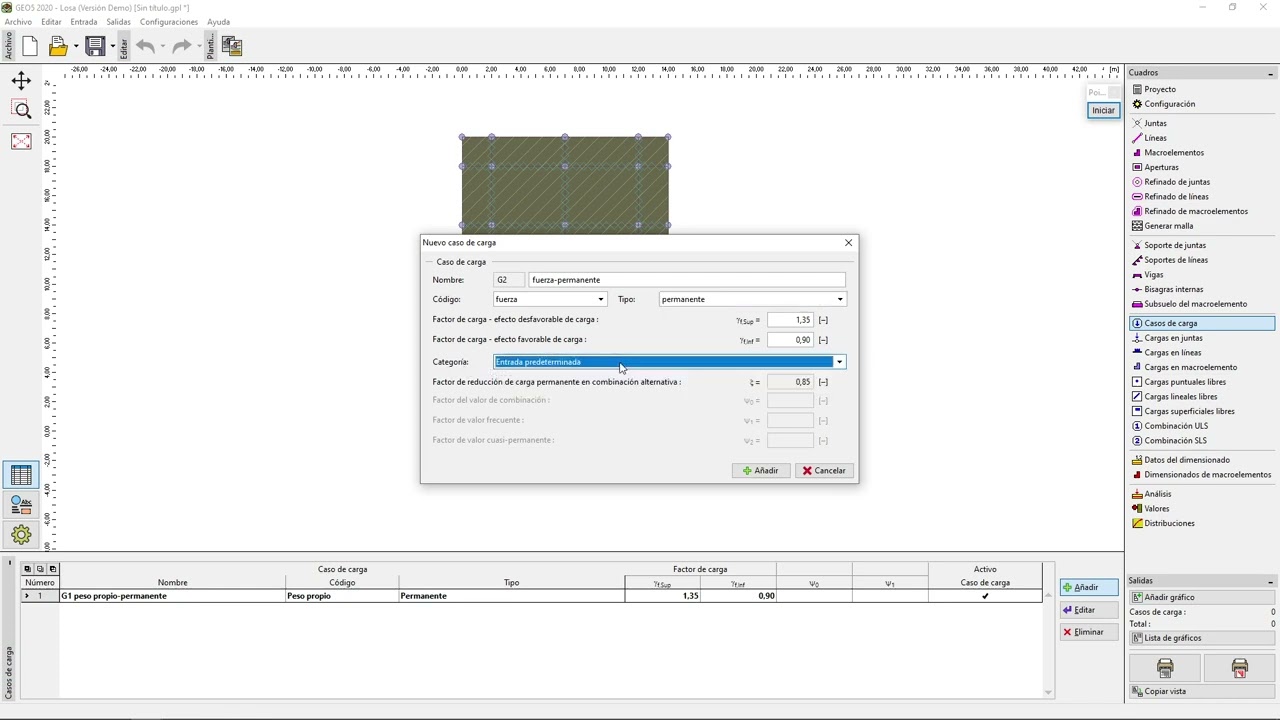Click the Copiar vista button
Image resolution: width=1280 pixels, height=720 pixels.
pyautogui.click(x=1202, y=691)
